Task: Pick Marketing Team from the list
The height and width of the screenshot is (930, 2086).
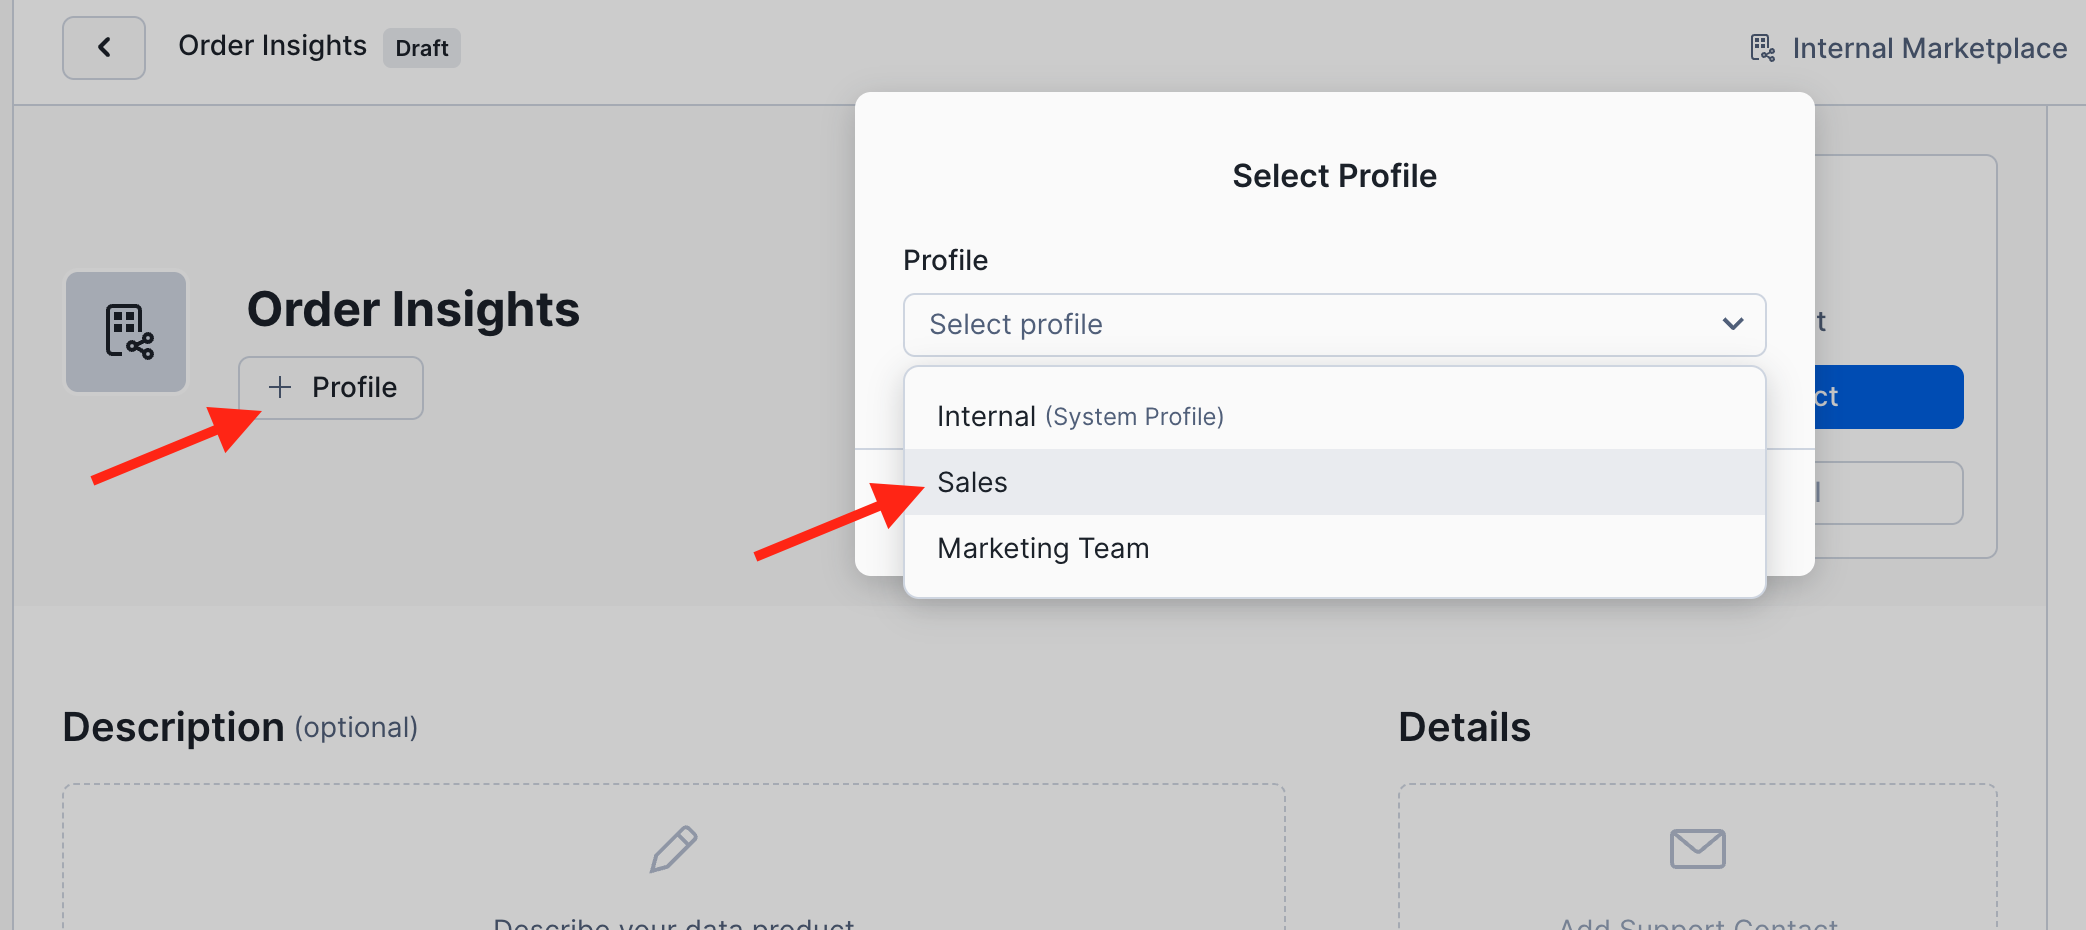Action: (x=1043, y=548)
